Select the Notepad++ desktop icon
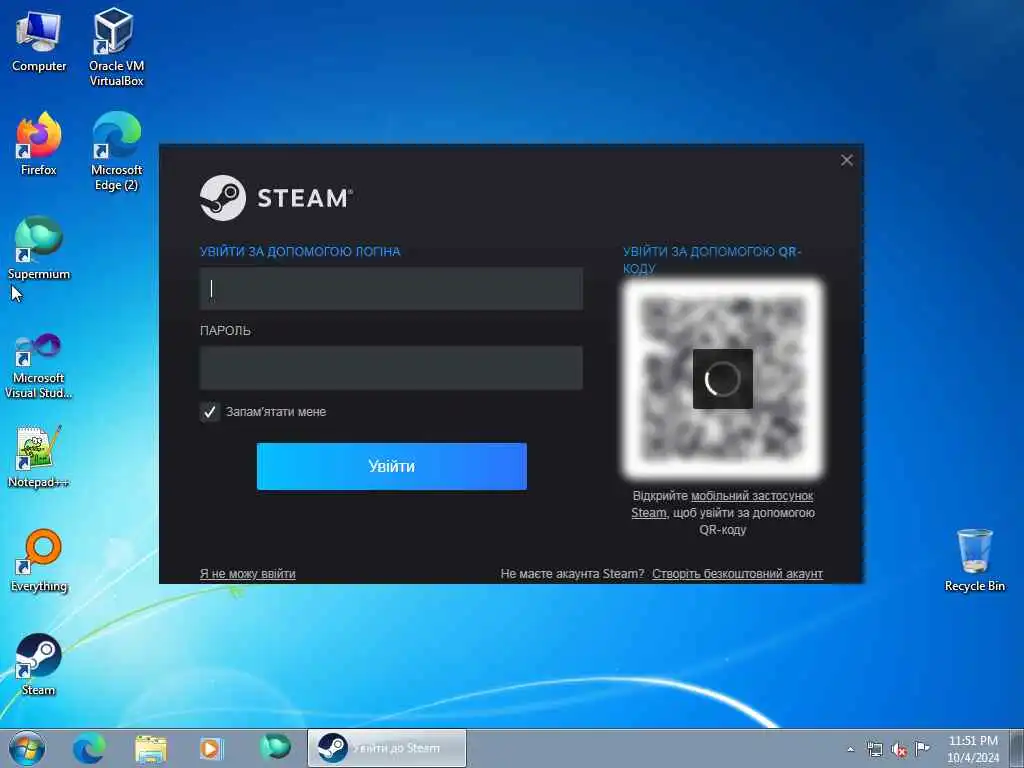Screen dimensions: 1024x768 (39, 456)
